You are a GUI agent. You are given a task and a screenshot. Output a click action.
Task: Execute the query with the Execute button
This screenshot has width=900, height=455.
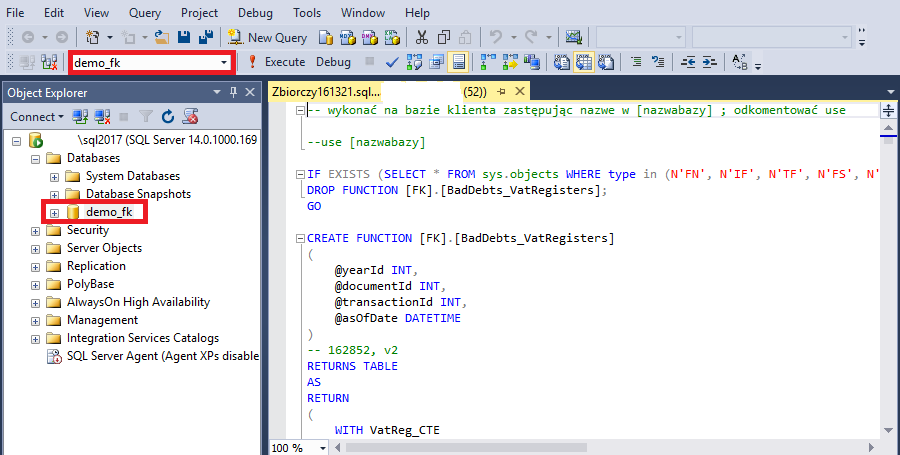click(x=277, y=62)
